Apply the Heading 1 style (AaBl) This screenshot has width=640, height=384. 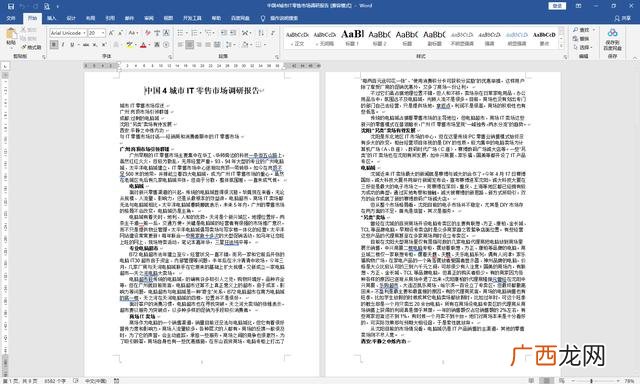pos(352,37)
